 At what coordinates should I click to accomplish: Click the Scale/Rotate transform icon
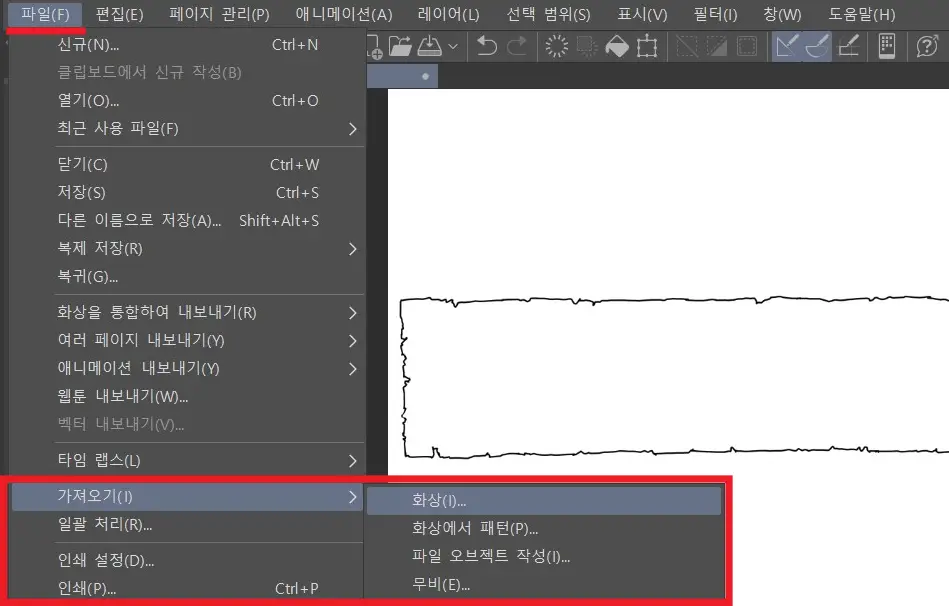click(x=647, y=46)
